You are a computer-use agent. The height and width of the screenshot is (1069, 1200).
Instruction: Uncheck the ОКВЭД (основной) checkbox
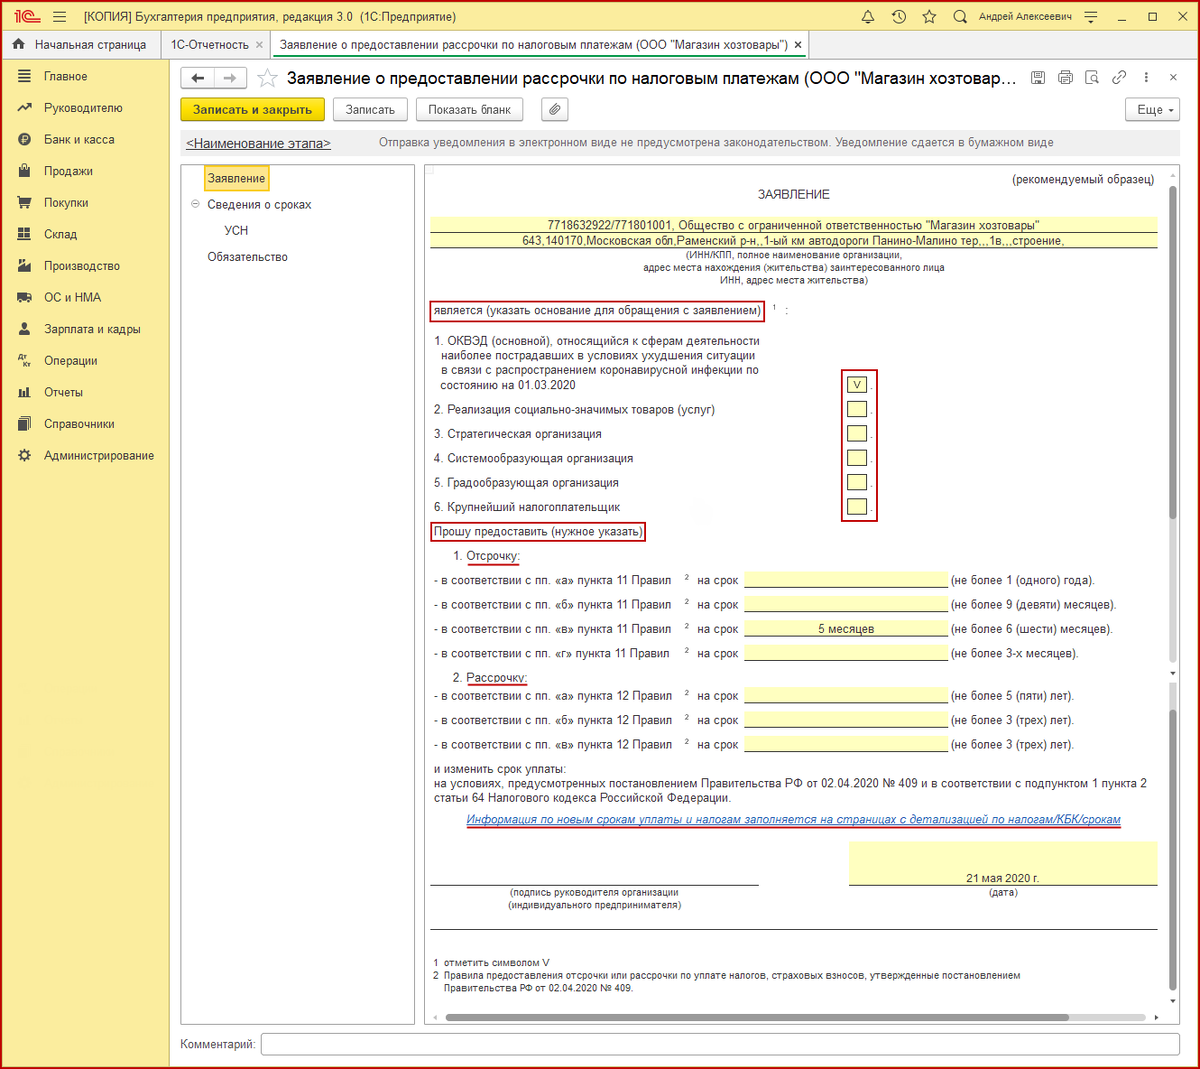pyautogui.click(x=857, y=384)
